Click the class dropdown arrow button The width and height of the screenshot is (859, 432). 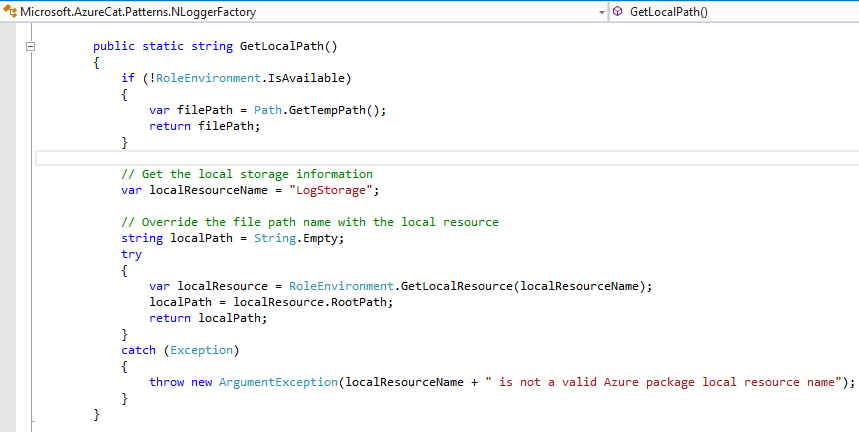pyautogui.click(x=602, y=12)
